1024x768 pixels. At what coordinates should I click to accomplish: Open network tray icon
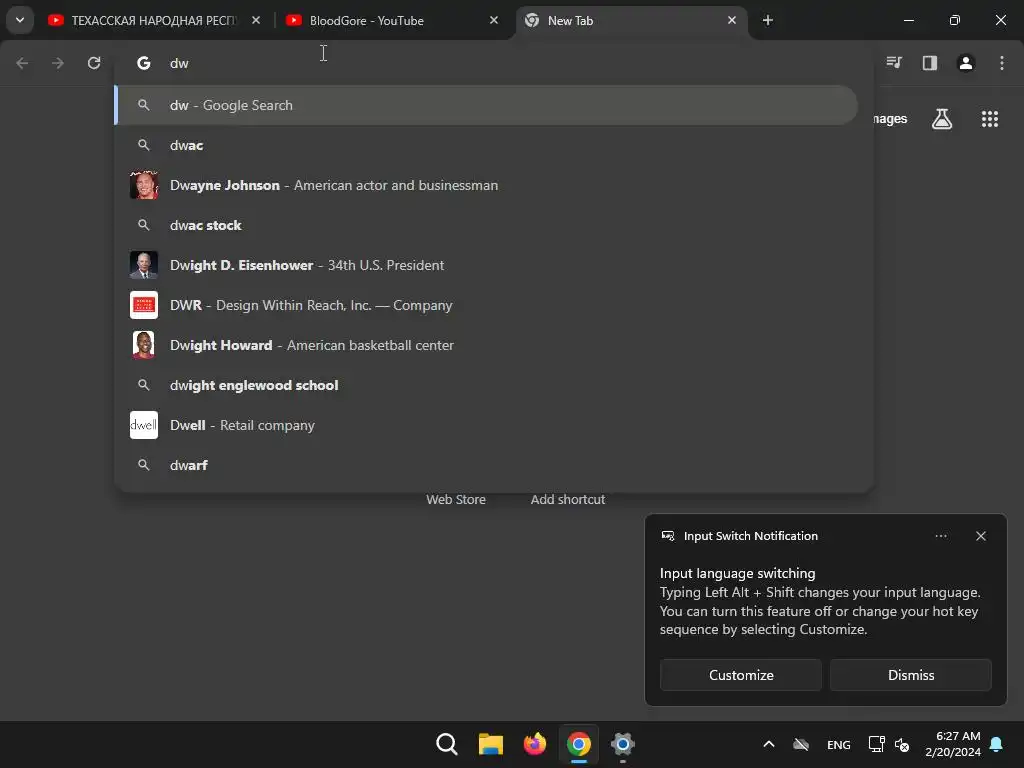coord(876,744)
